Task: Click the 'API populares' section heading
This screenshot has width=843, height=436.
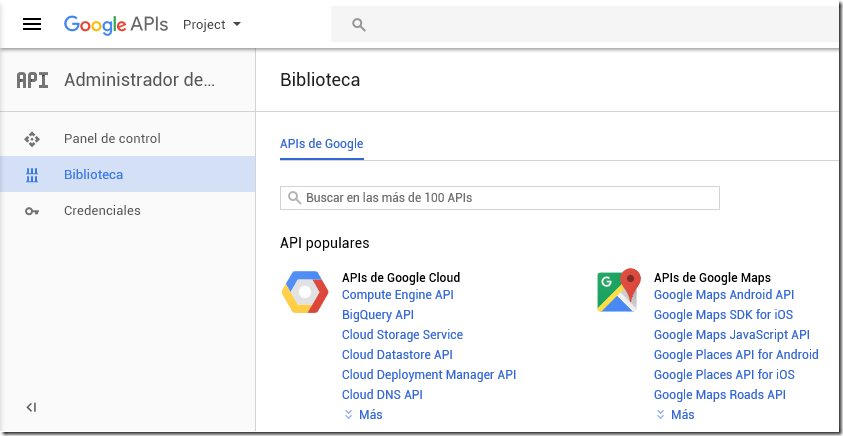Action: click(x=325, y=243)
